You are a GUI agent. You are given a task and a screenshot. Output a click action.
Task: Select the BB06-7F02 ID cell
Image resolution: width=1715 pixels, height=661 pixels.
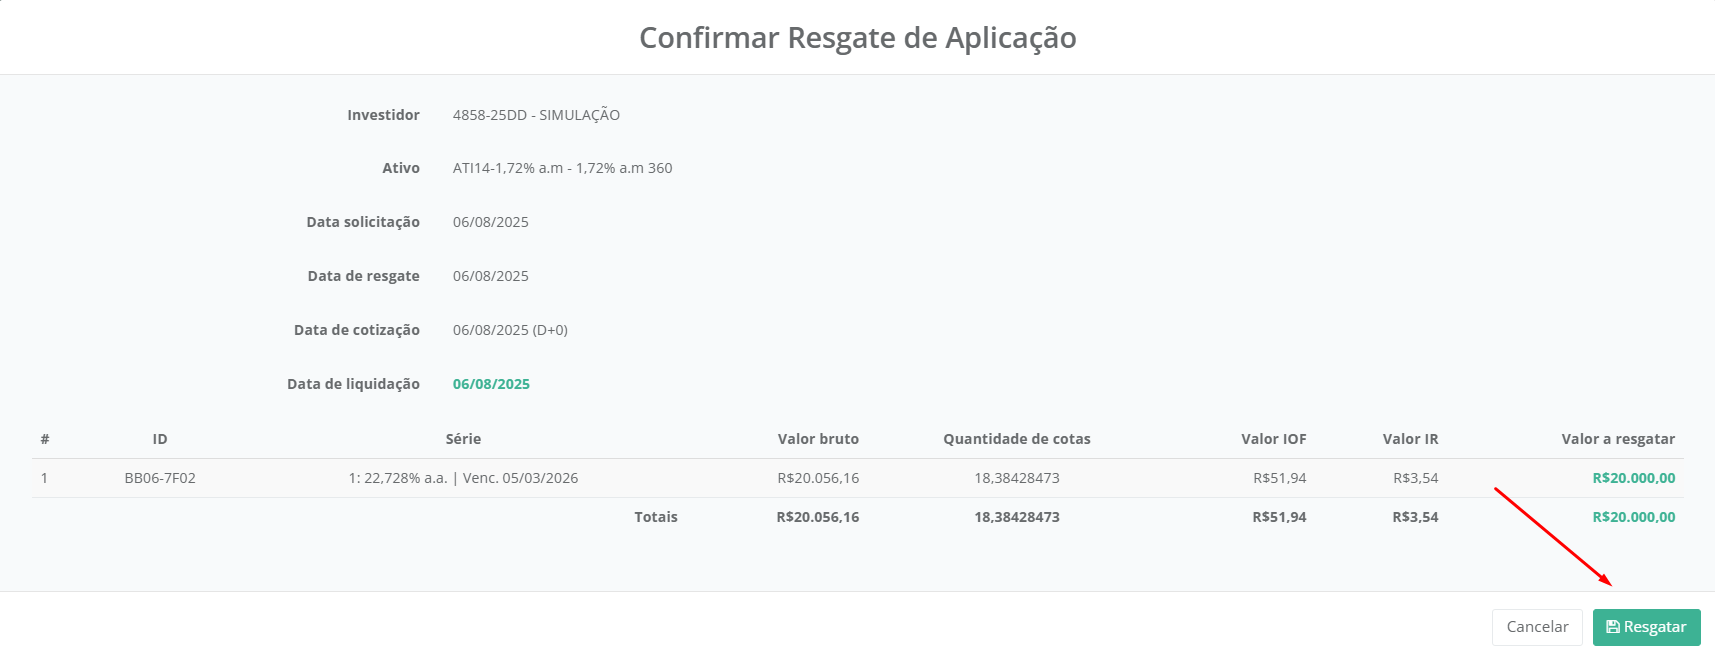pos(160,478)
